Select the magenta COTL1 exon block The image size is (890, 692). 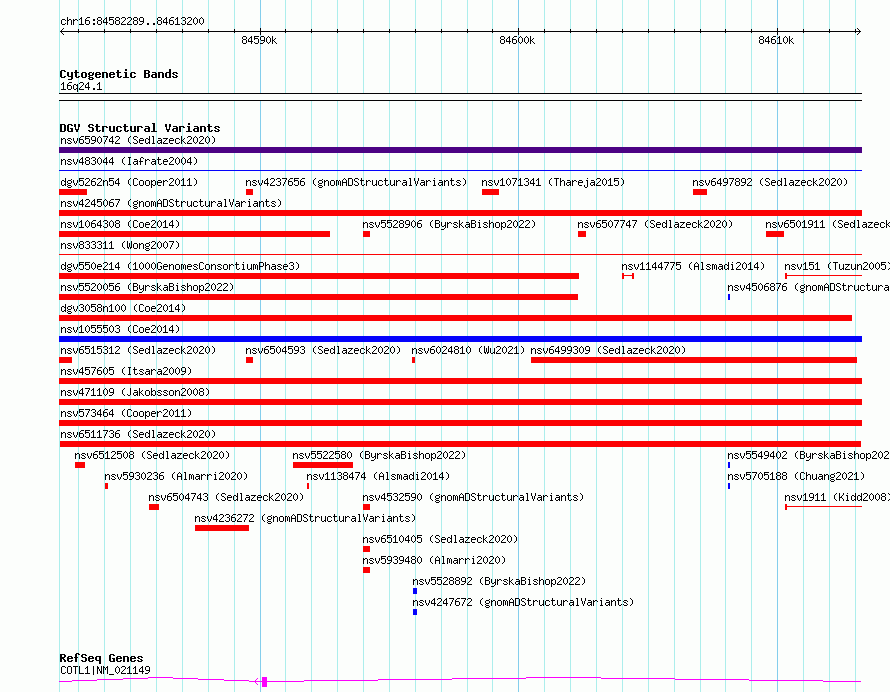coord(265,682)
